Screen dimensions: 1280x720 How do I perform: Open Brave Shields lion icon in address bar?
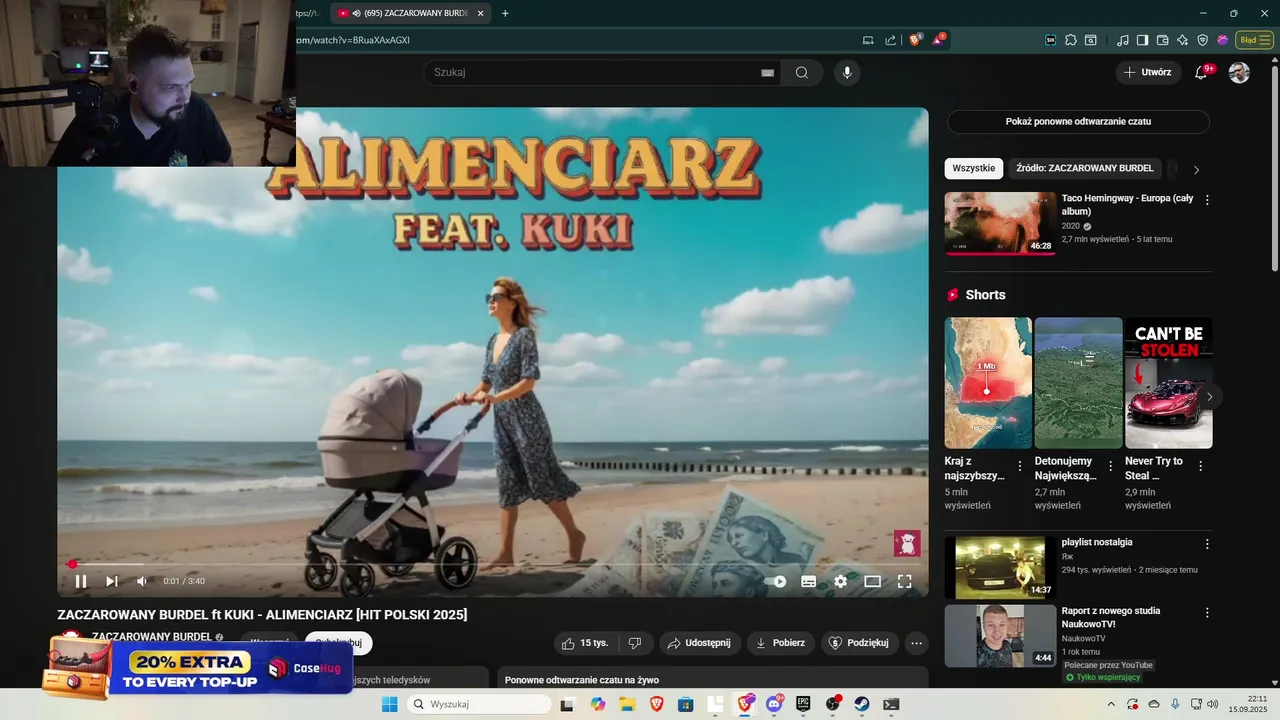point(914,40)
